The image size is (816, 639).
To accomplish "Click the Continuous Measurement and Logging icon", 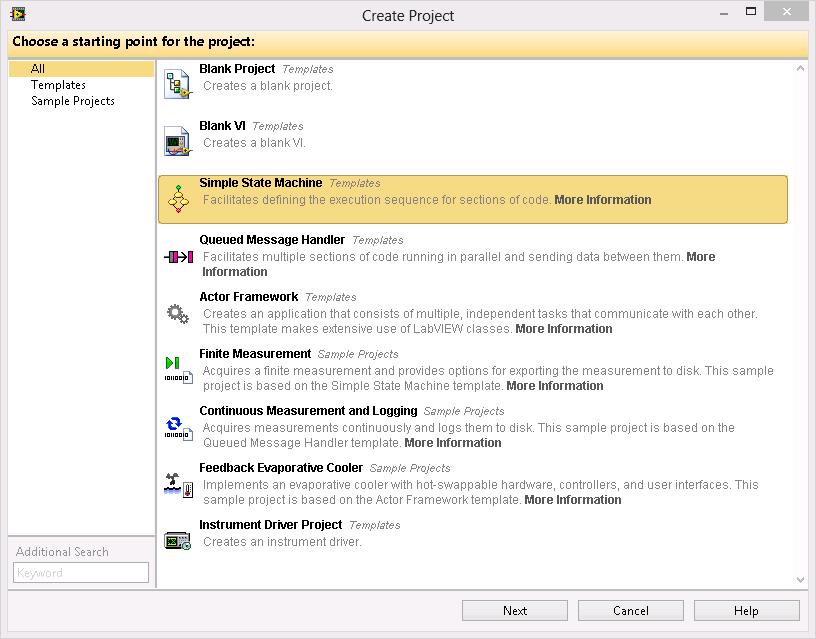I will (178, 428).
